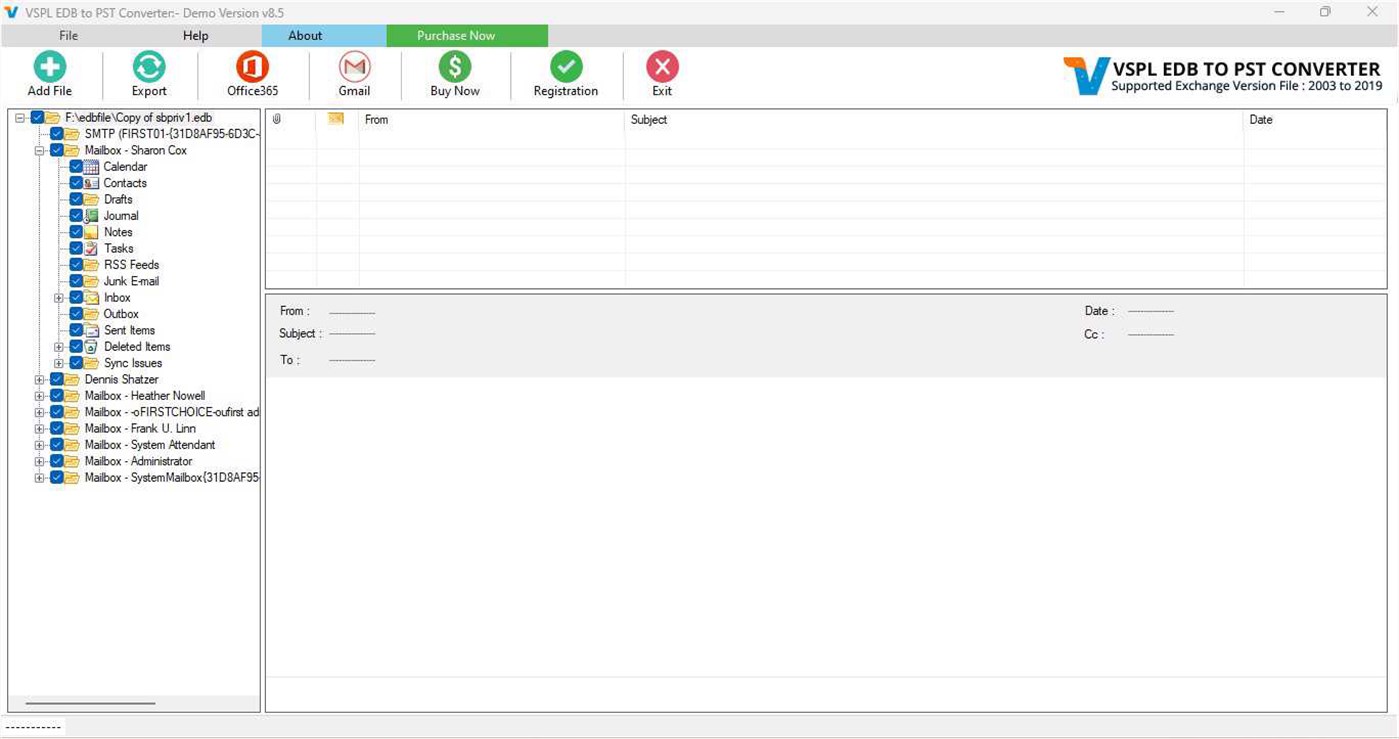
Task: Open the Office365 export option
Action: tap(250, 72)
